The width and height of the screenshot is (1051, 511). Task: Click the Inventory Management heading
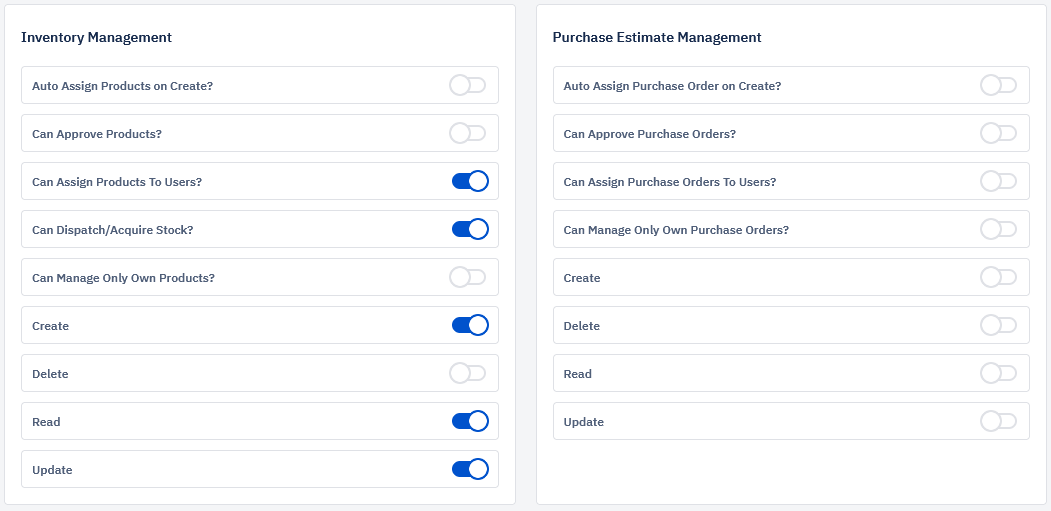[97, 38]
